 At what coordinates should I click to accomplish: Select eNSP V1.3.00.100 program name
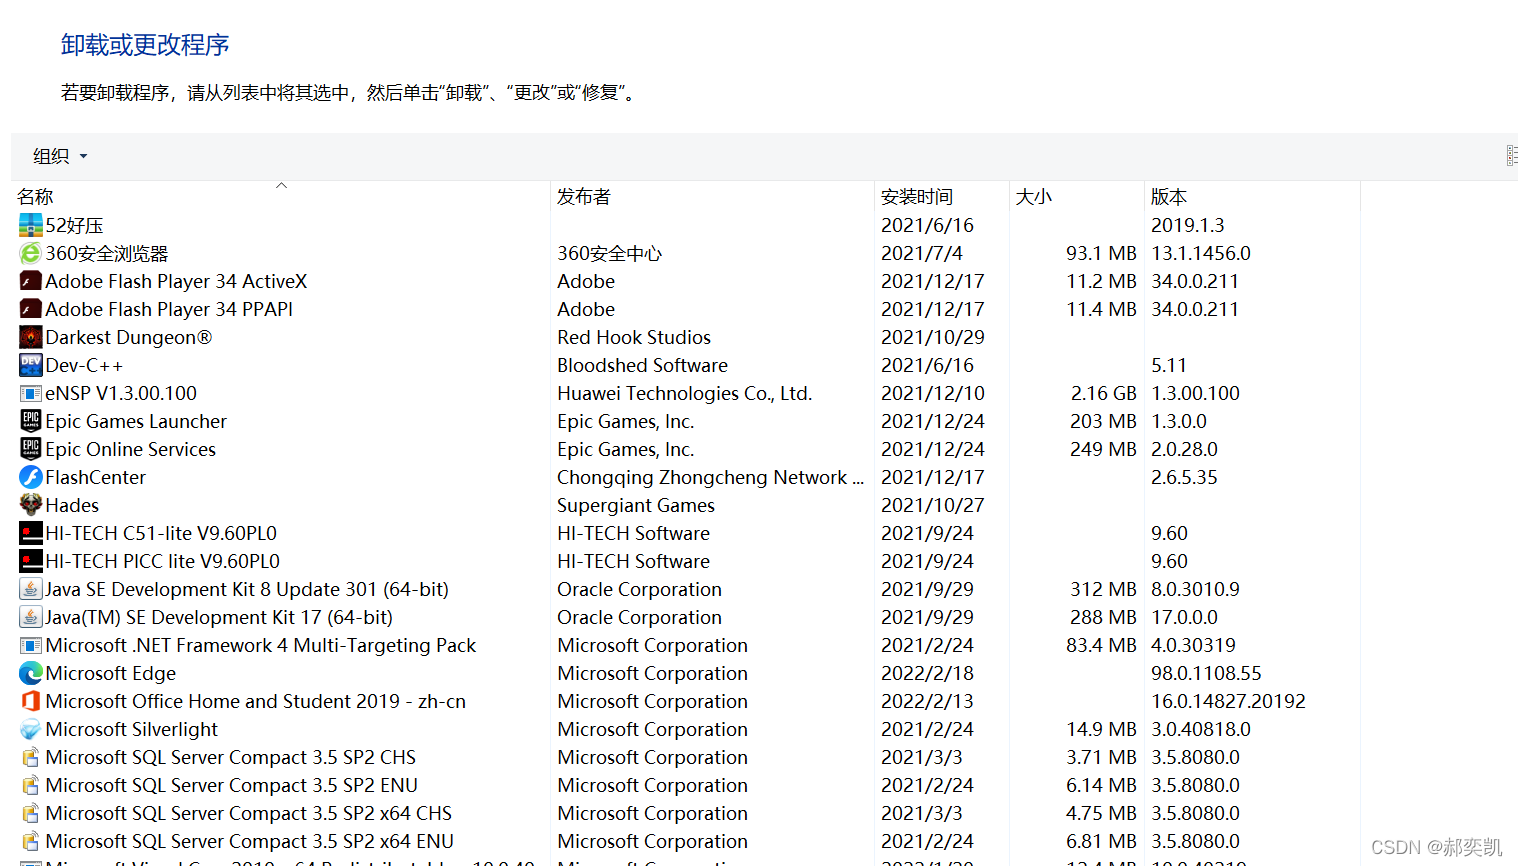[x=121, y=393]
